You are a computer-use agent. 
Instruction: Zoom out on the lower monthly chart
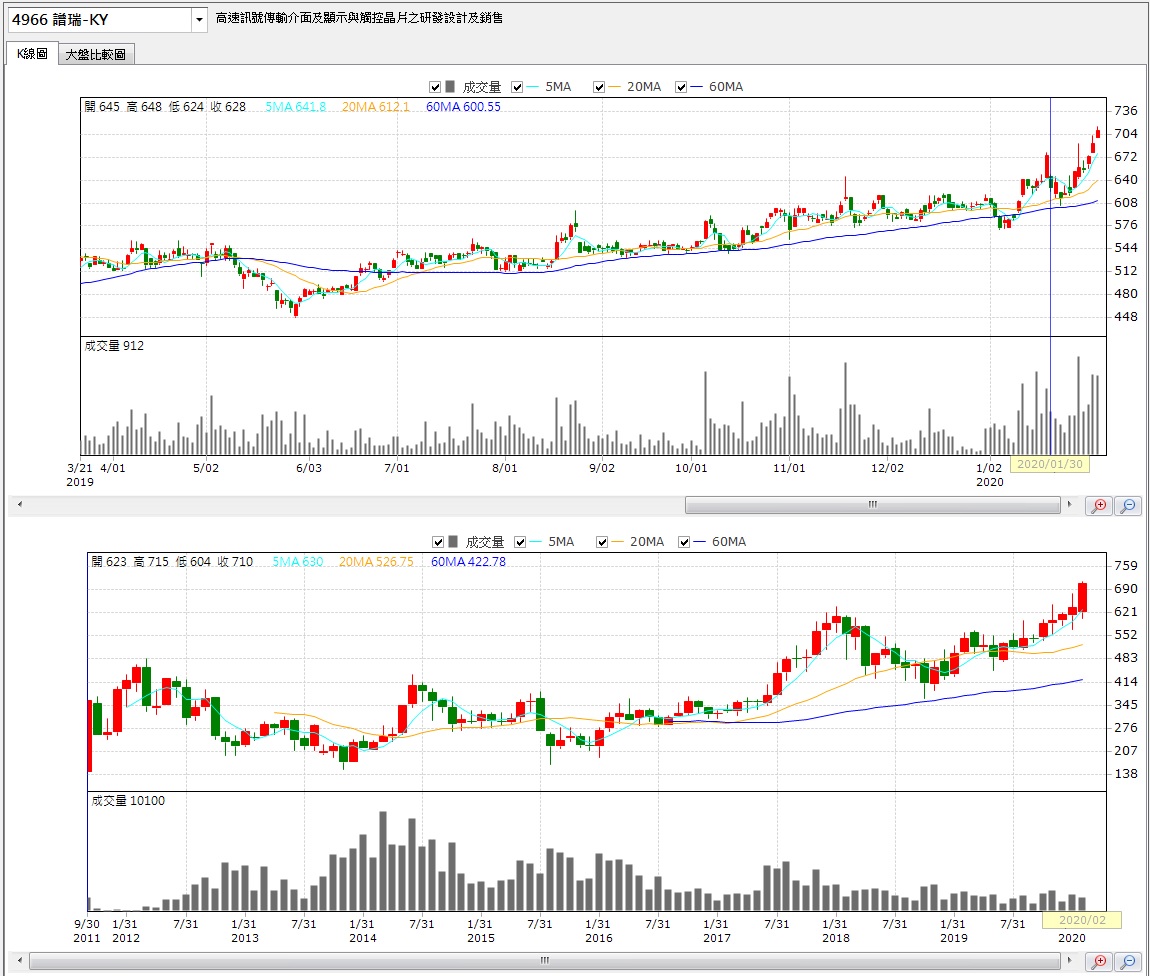pyautogui.click(x=1128, y=962)
